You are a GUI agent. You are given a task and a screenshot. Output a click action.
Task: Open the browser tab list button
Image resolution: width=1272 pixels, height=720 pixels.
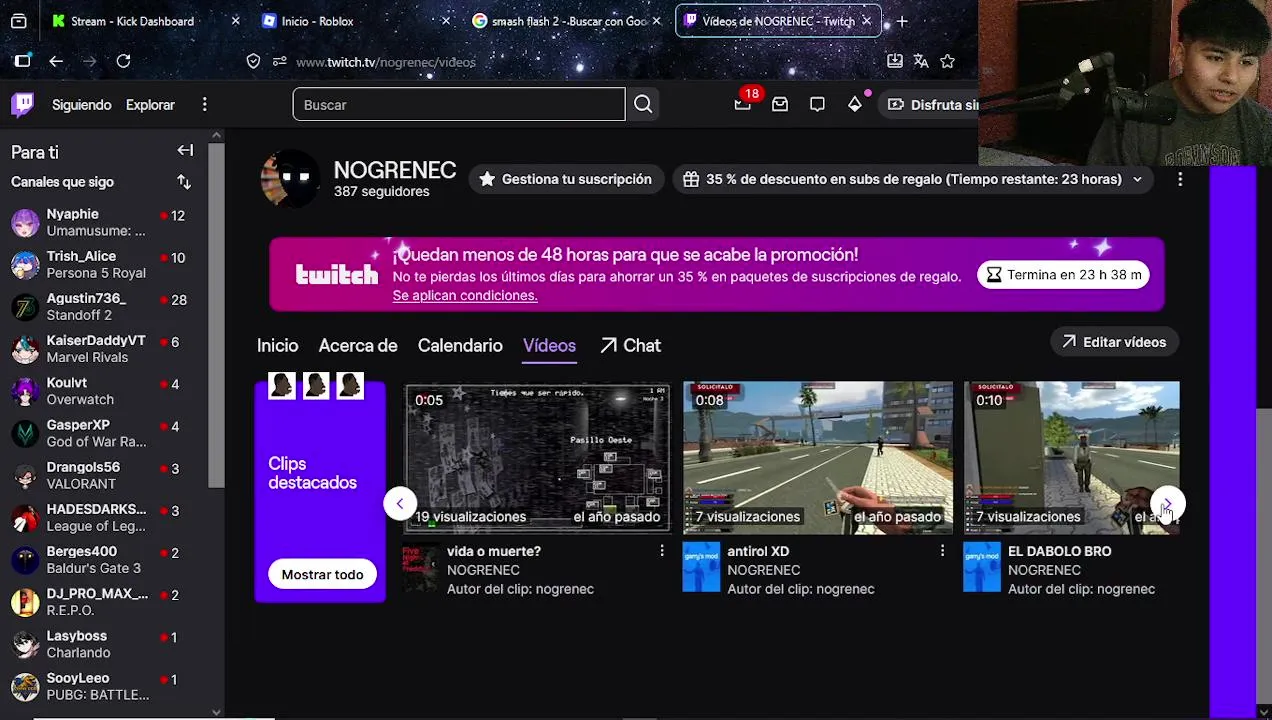pyautogui.click(x=18, y=21)
